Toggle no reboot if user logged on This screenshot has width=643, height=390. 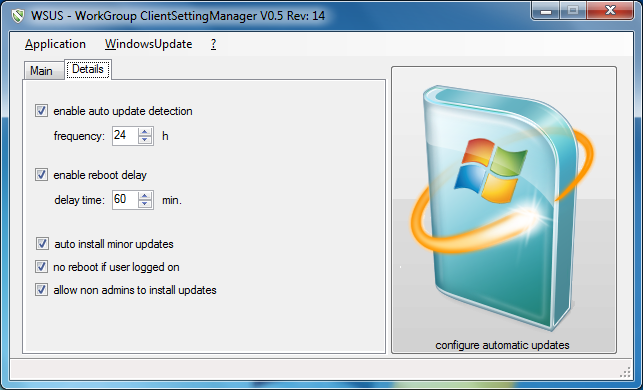coord(41,267)
